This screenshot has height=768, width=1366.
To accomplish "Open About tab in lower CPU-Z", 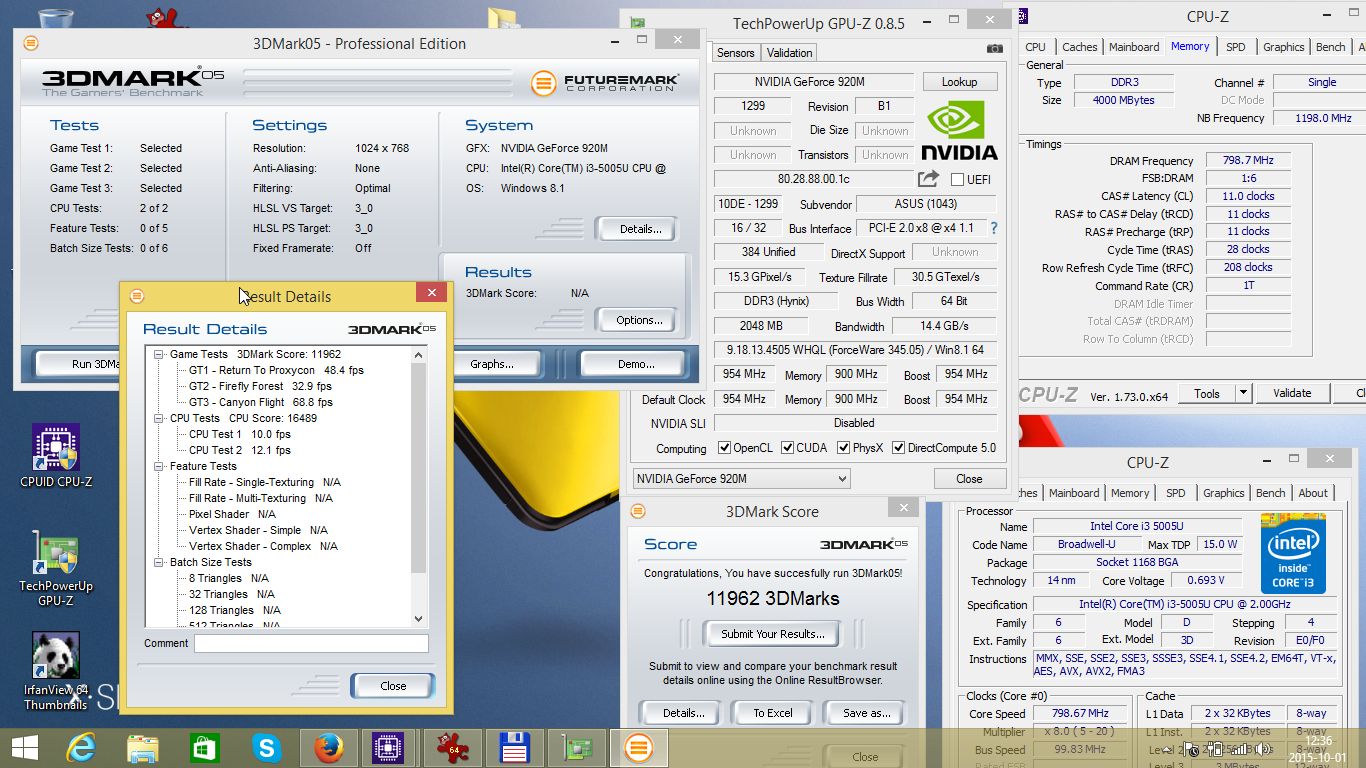I will tap(1313, 493).
